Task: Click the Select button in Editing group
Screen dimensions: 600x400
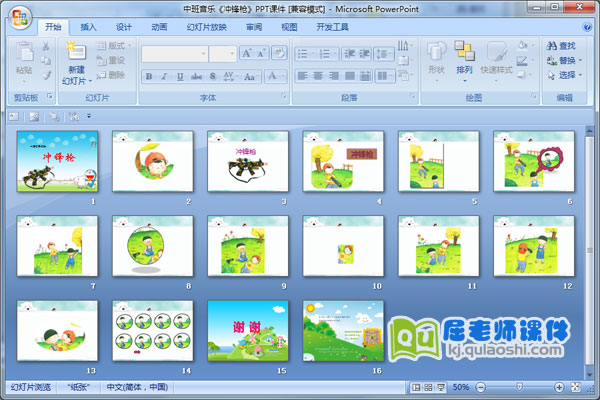Action: (x=564, y=75)
